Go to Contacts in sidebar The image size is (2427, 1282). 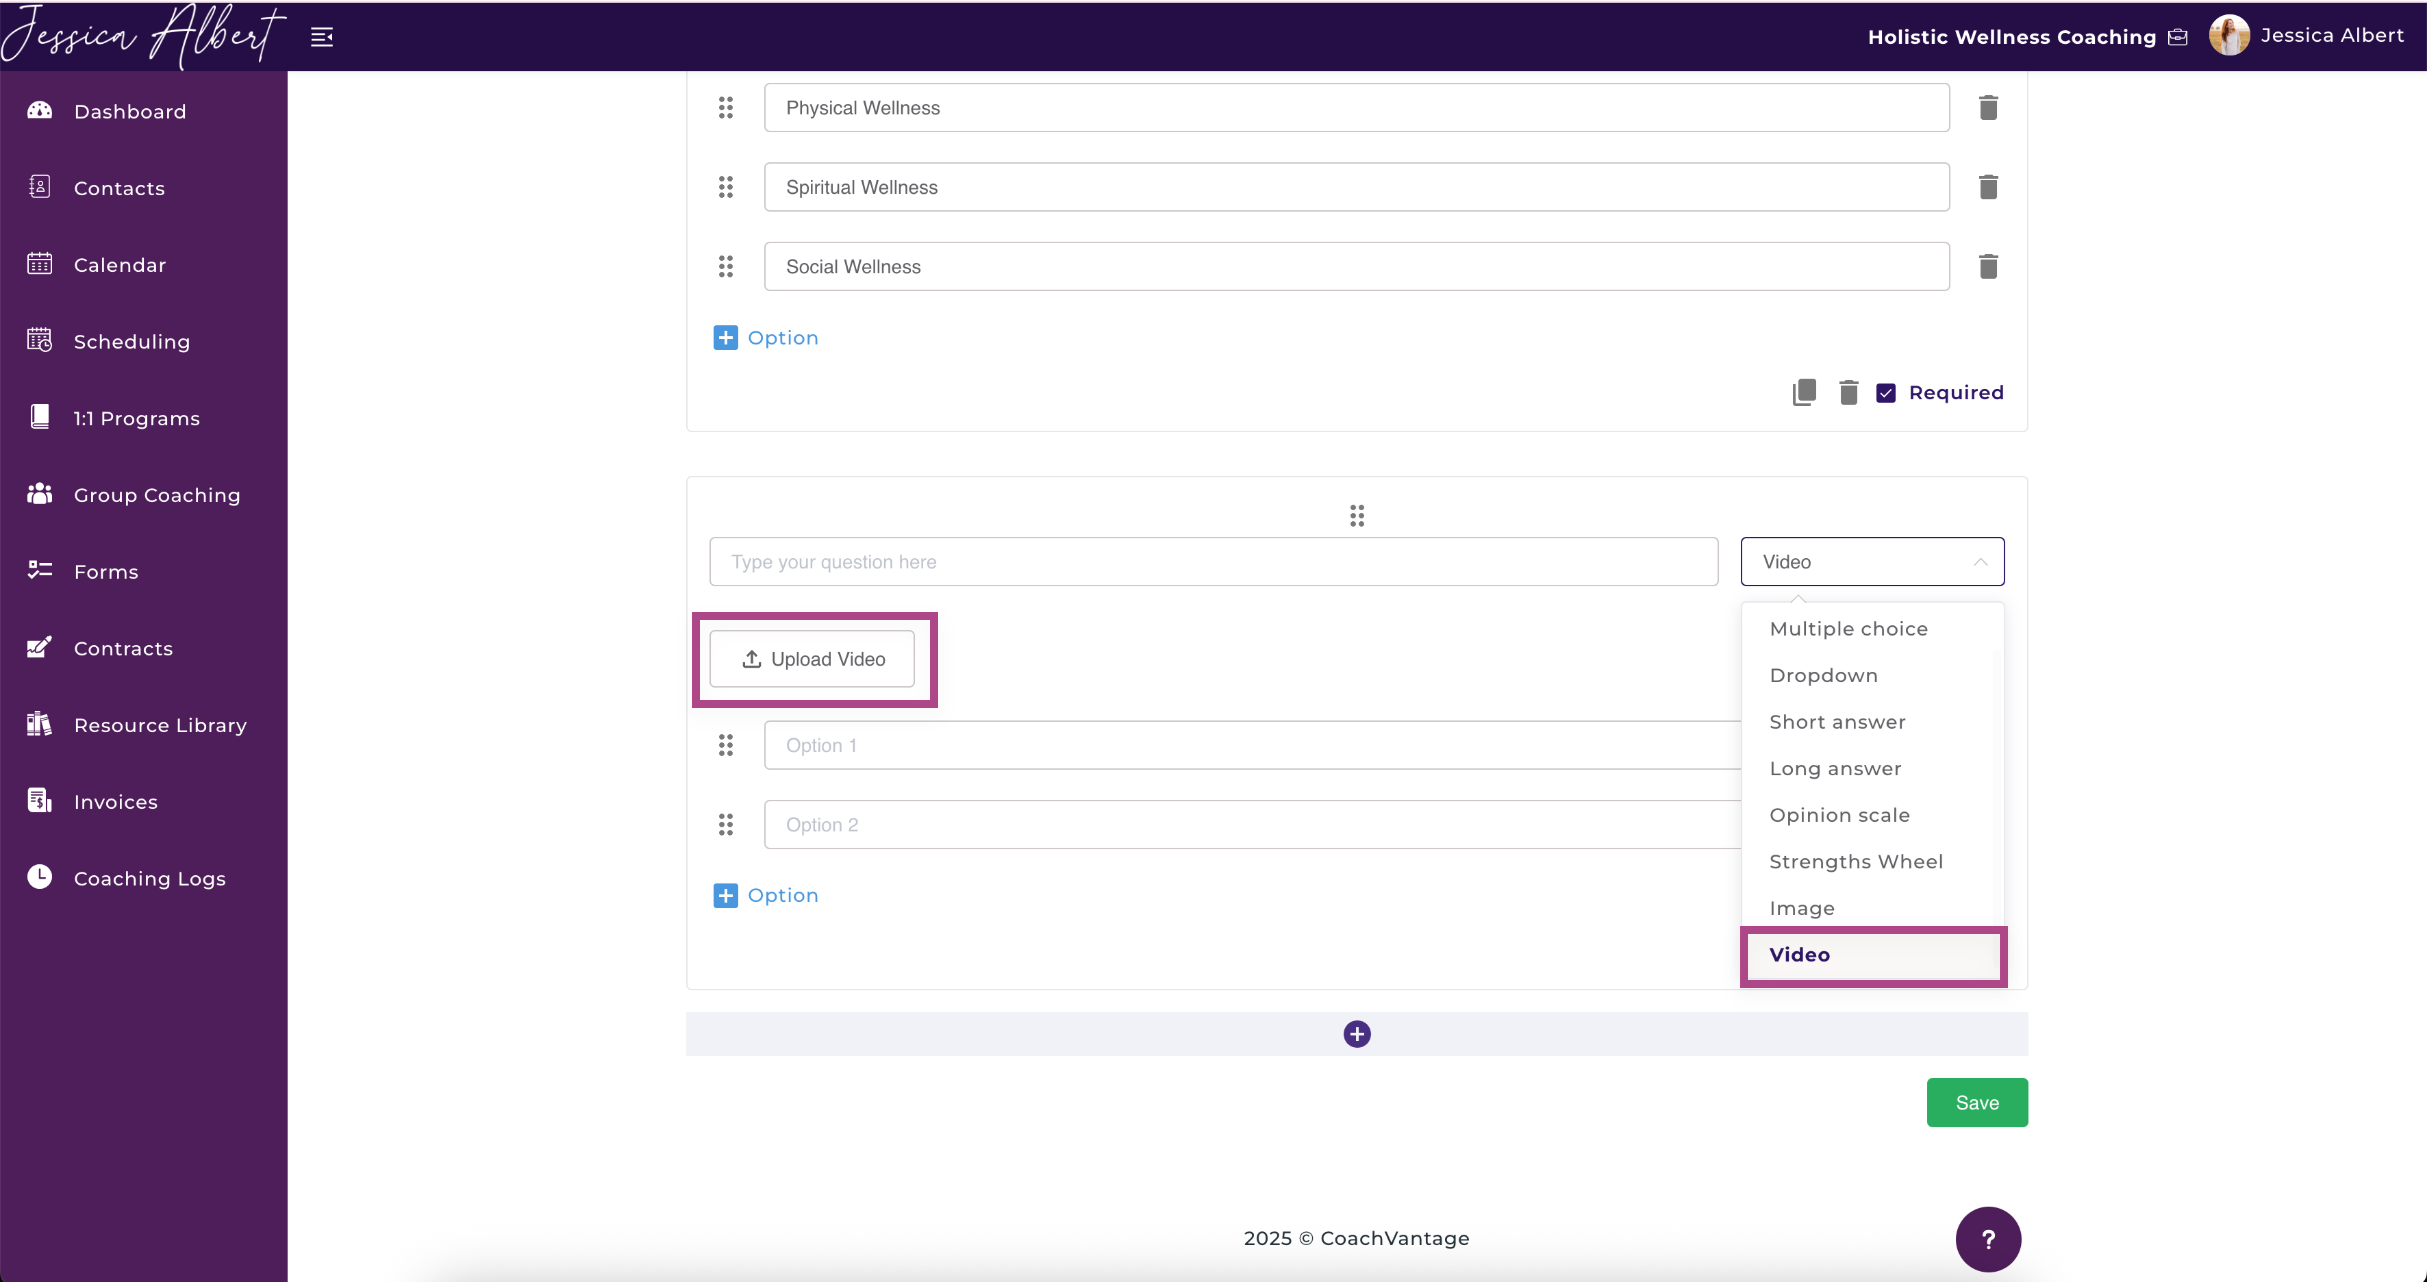119,188
